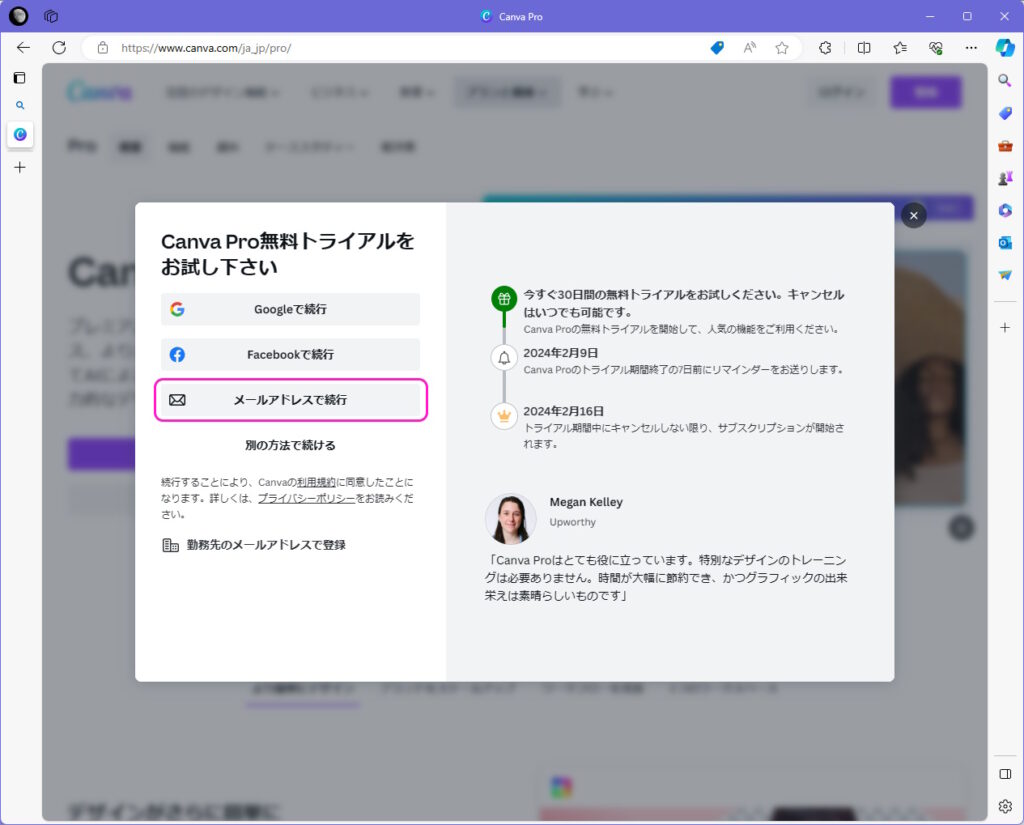Open the shopping tag icon in address bar

coord(717,48)
